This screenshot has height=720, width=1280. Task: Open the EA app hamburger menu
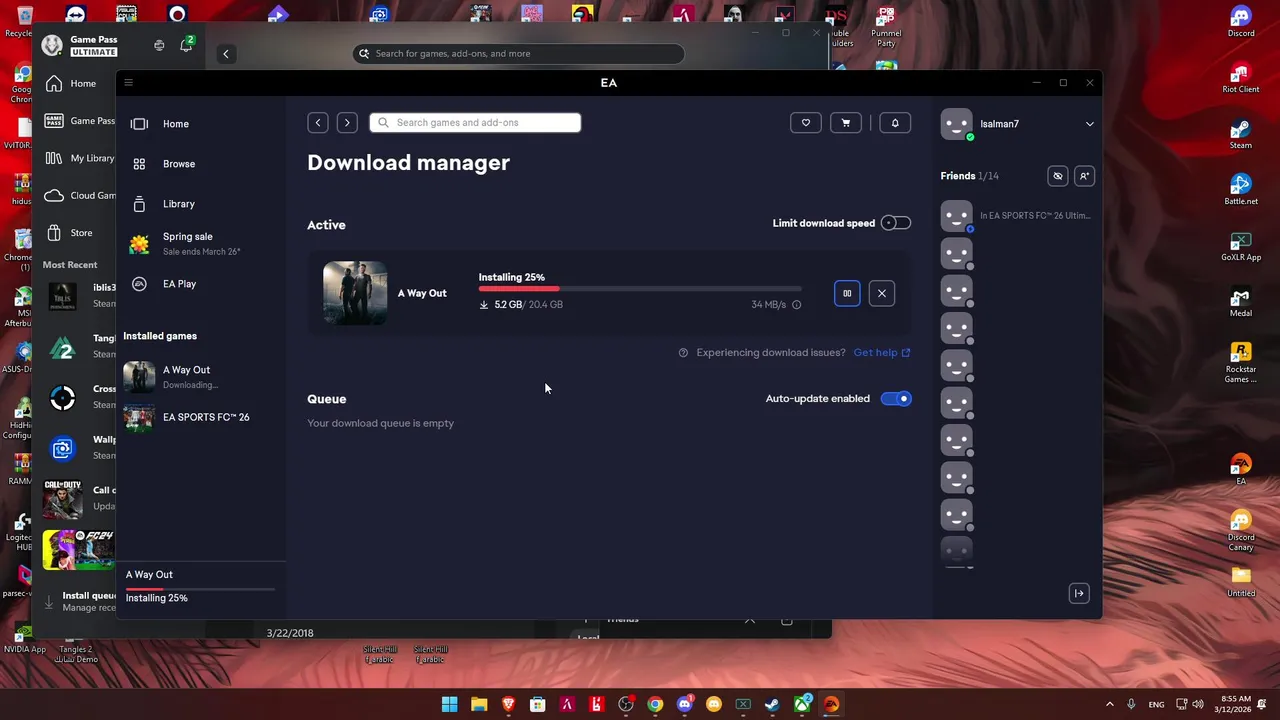128,83
